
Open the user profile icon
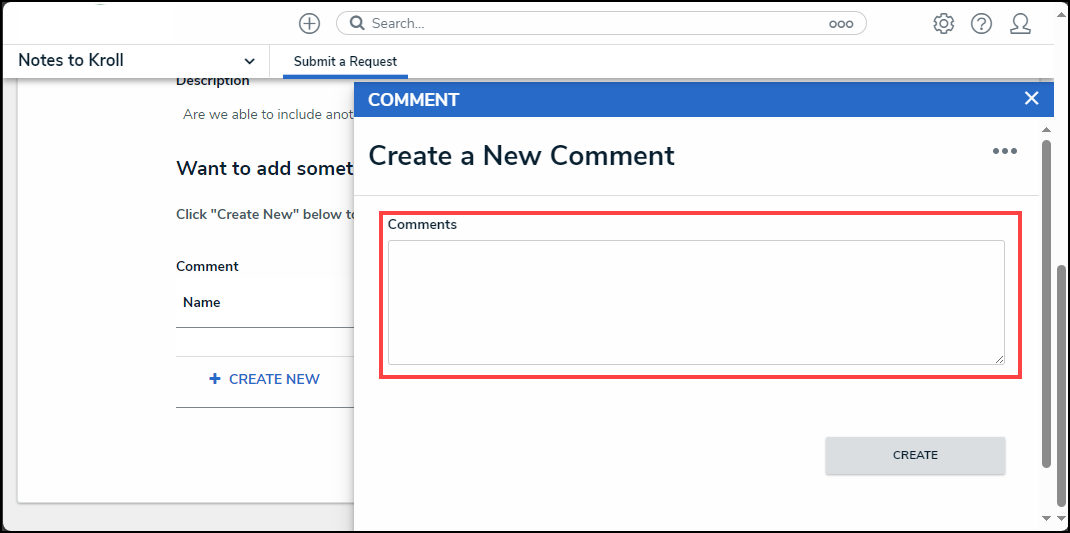pos(1020,24)
